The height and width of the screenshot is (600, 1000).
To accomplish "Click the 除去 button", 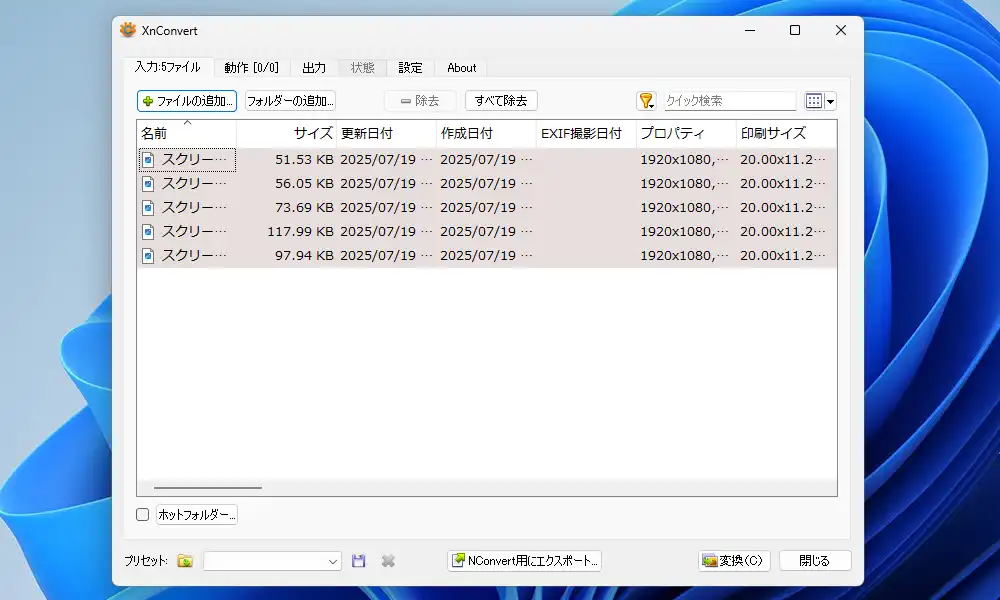I will 420,101.
